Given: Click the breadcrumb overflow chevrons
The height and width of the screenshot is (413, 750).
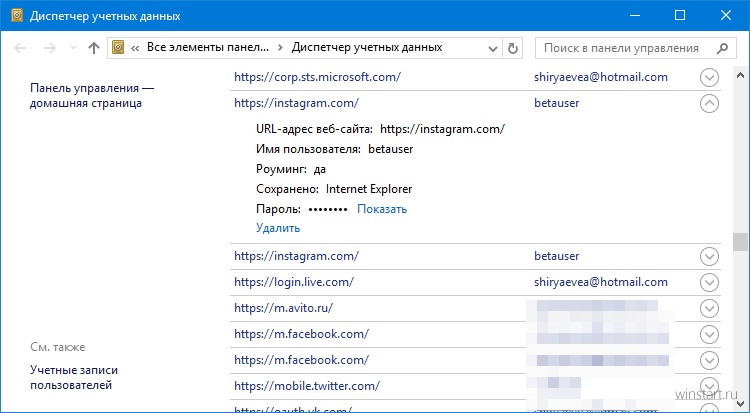Looking at the screenshot, I should point(135,48).
